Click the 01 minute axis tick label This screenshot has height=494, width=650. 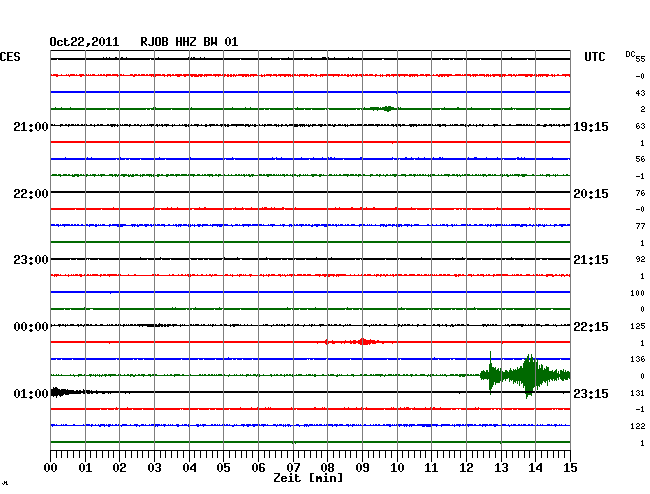click(x=85, y=468)
